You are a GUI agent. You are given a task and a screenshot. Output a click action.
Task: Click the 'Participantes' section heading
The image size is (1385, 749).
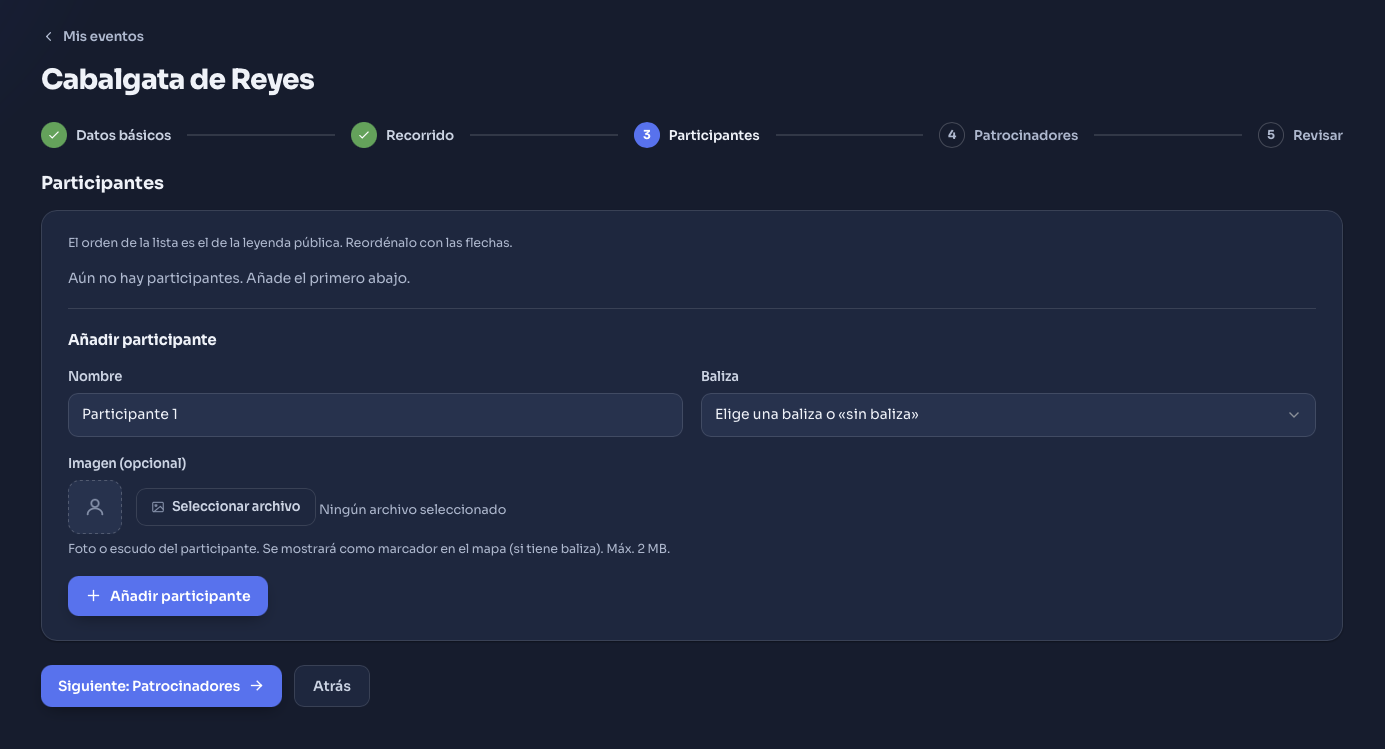pyautogui.click(x=102, y=183)
